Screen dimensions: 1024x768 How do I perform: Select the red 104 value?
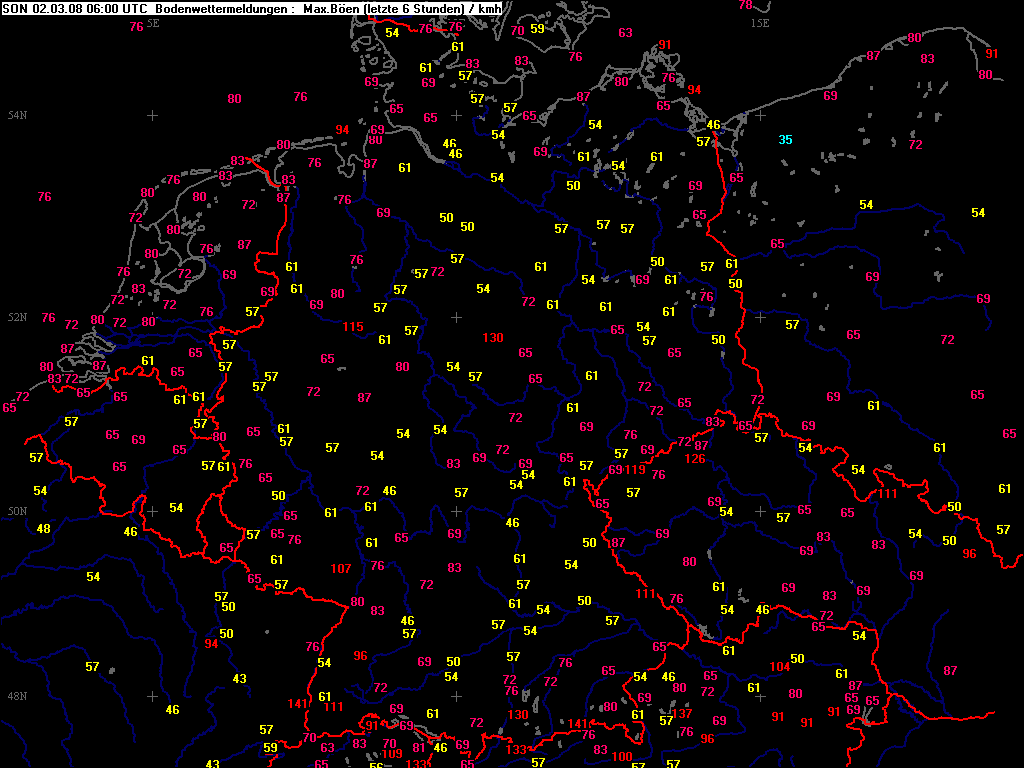click(x=780, y=667)
